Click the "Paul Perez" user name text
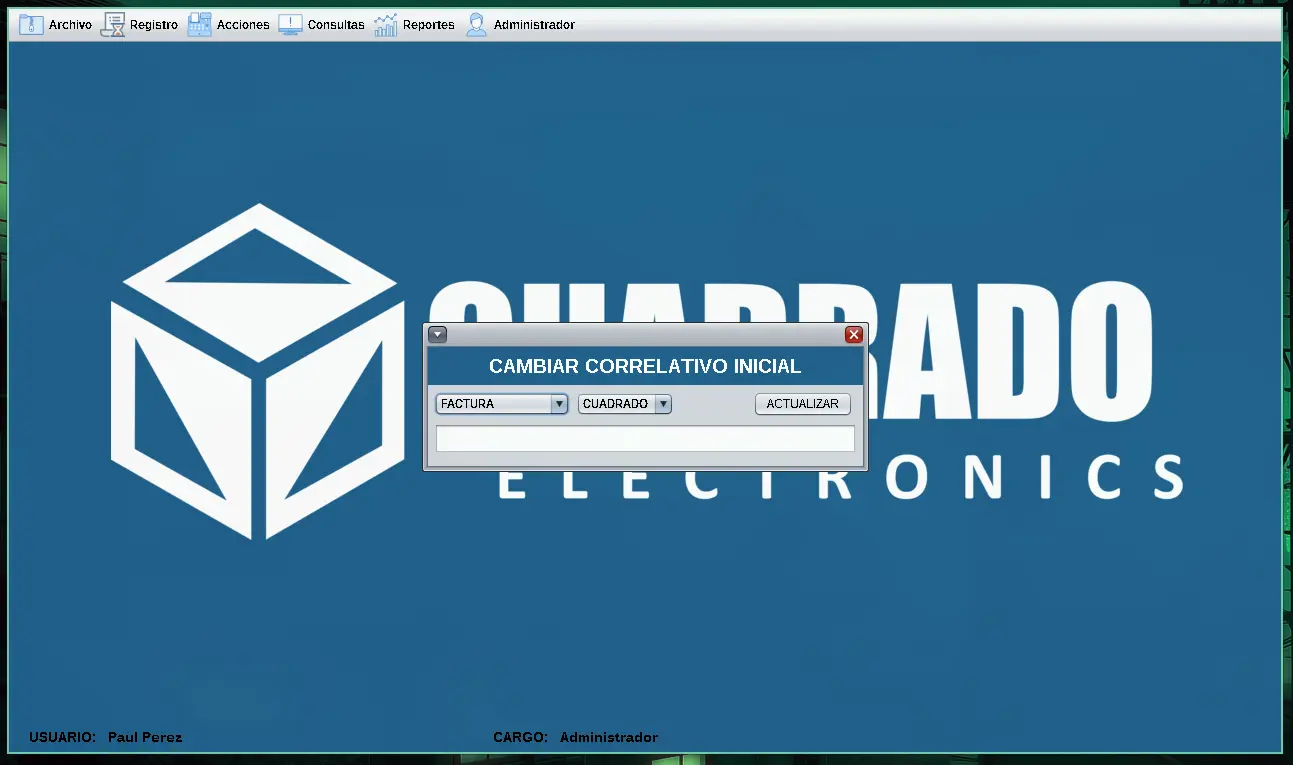The width and height of the screenshot is (1293, 765). [x=145, y=737]
